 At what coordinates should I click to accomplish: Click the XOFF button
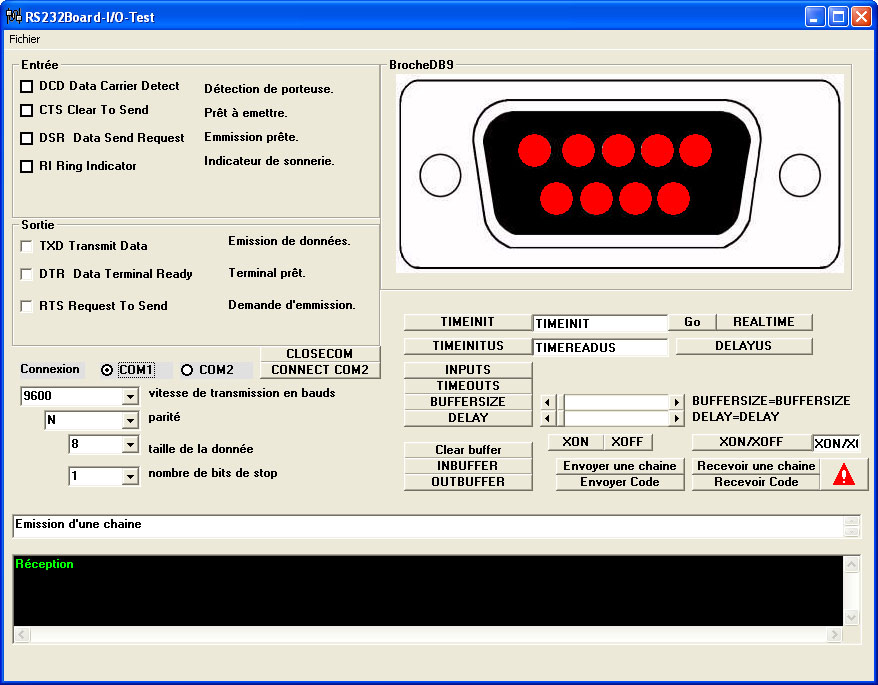[628, 442]
